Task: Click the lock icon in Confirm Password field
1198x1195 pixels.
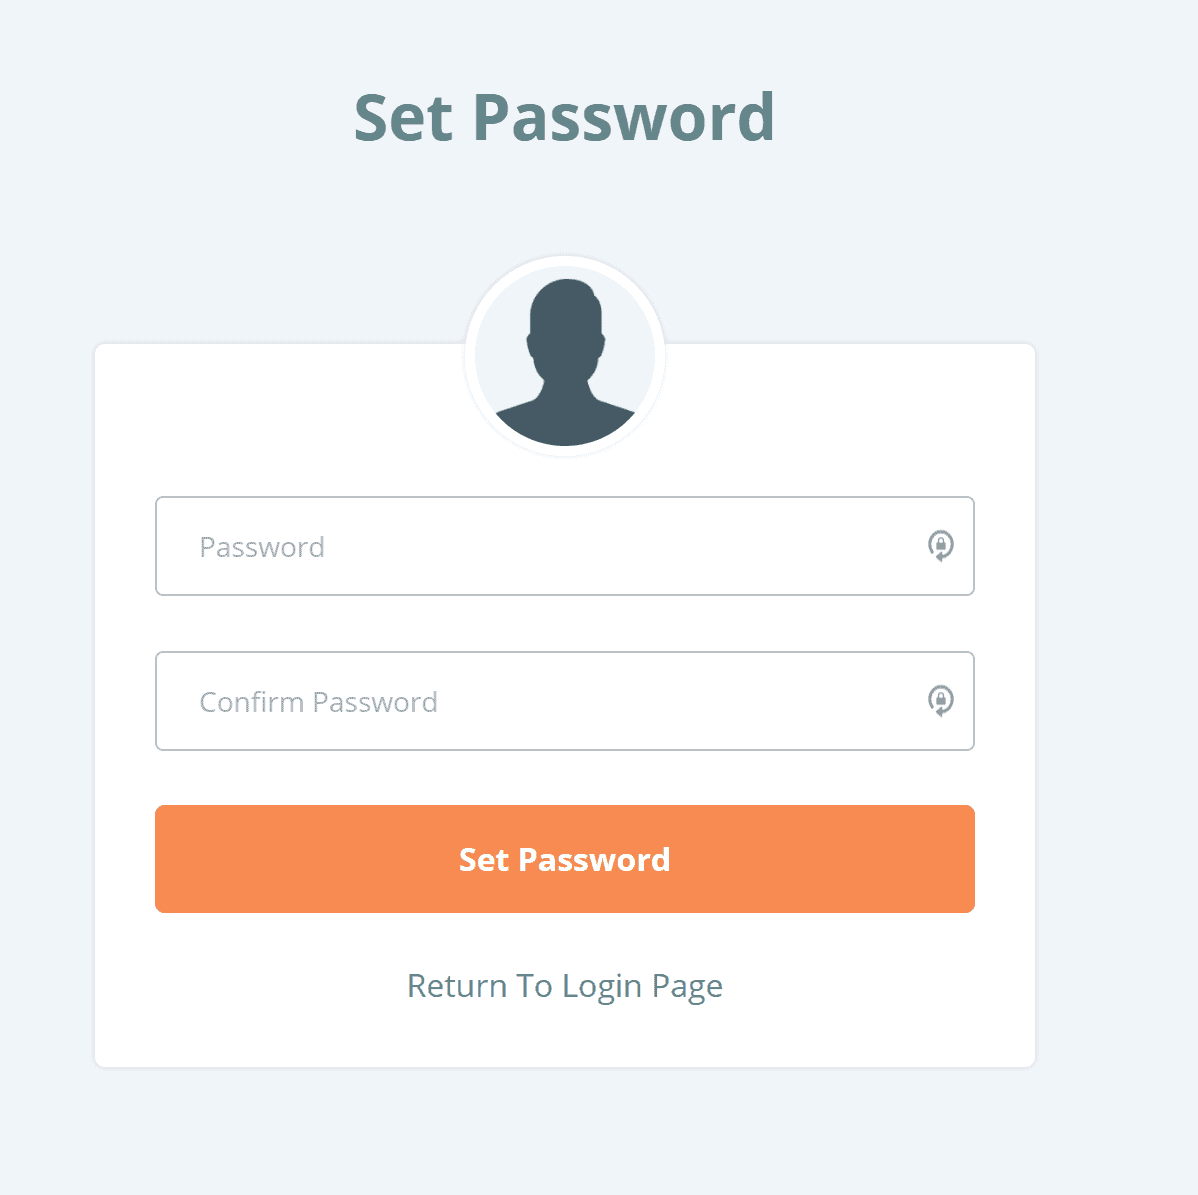Action: click(x=940, y=701)
